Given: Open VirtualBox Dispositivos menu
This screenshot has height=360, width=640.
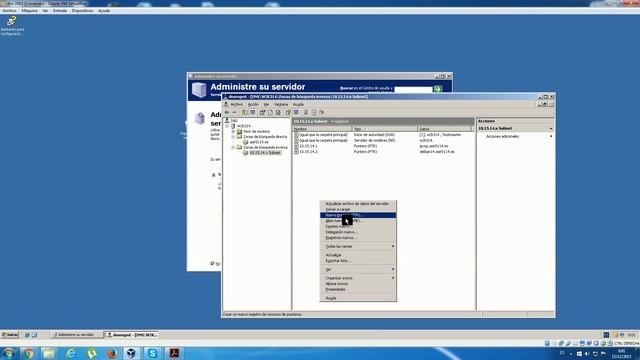Looking at the screenshot, I should pos(82,11).
